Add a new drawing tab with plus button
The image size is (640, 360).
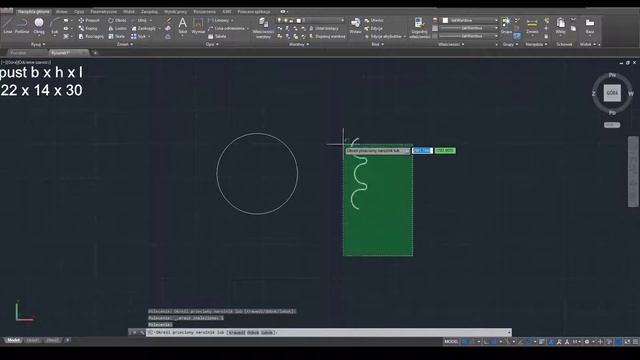95,53
